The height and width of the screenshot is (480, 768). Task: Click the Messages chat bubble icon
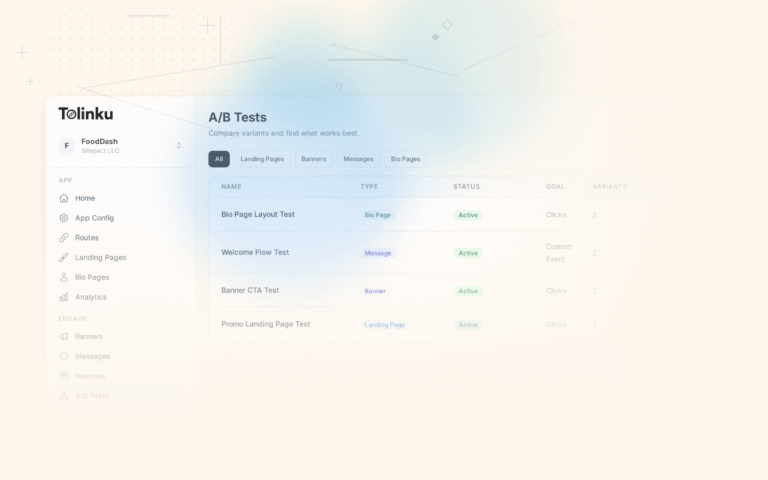coord(64,356)
